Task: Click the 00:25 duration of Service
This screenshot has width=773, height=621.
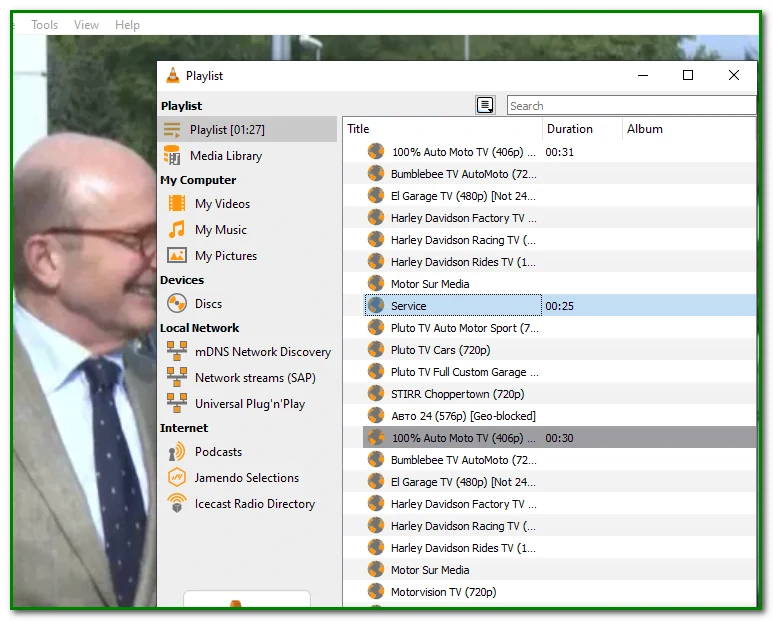Action: [x=560, y=306]
